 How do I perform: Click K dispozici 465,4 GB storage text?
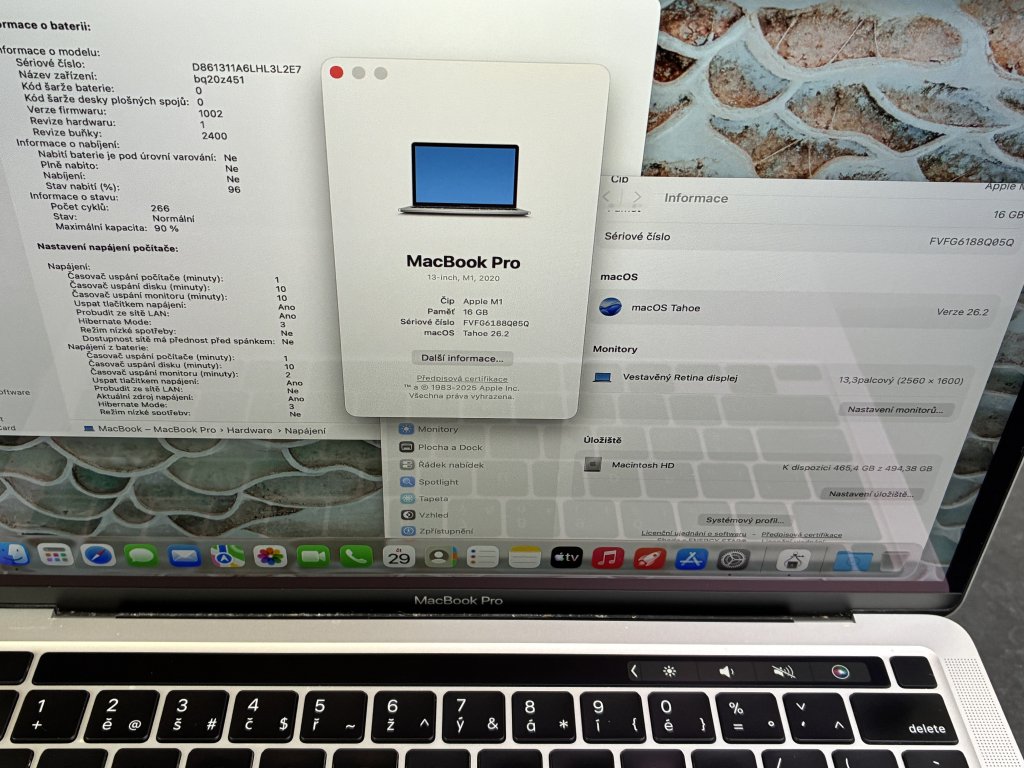point(857,468)
